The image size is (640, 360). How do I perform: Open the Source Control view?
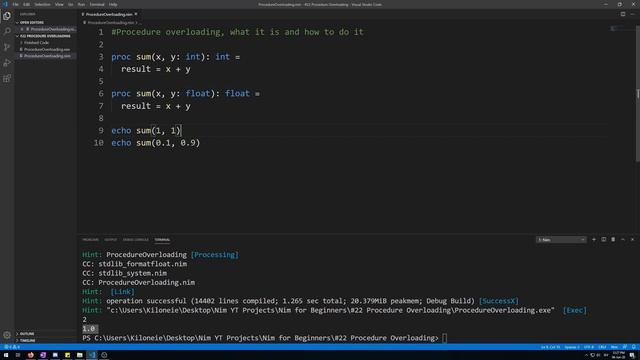pos(7,47)
